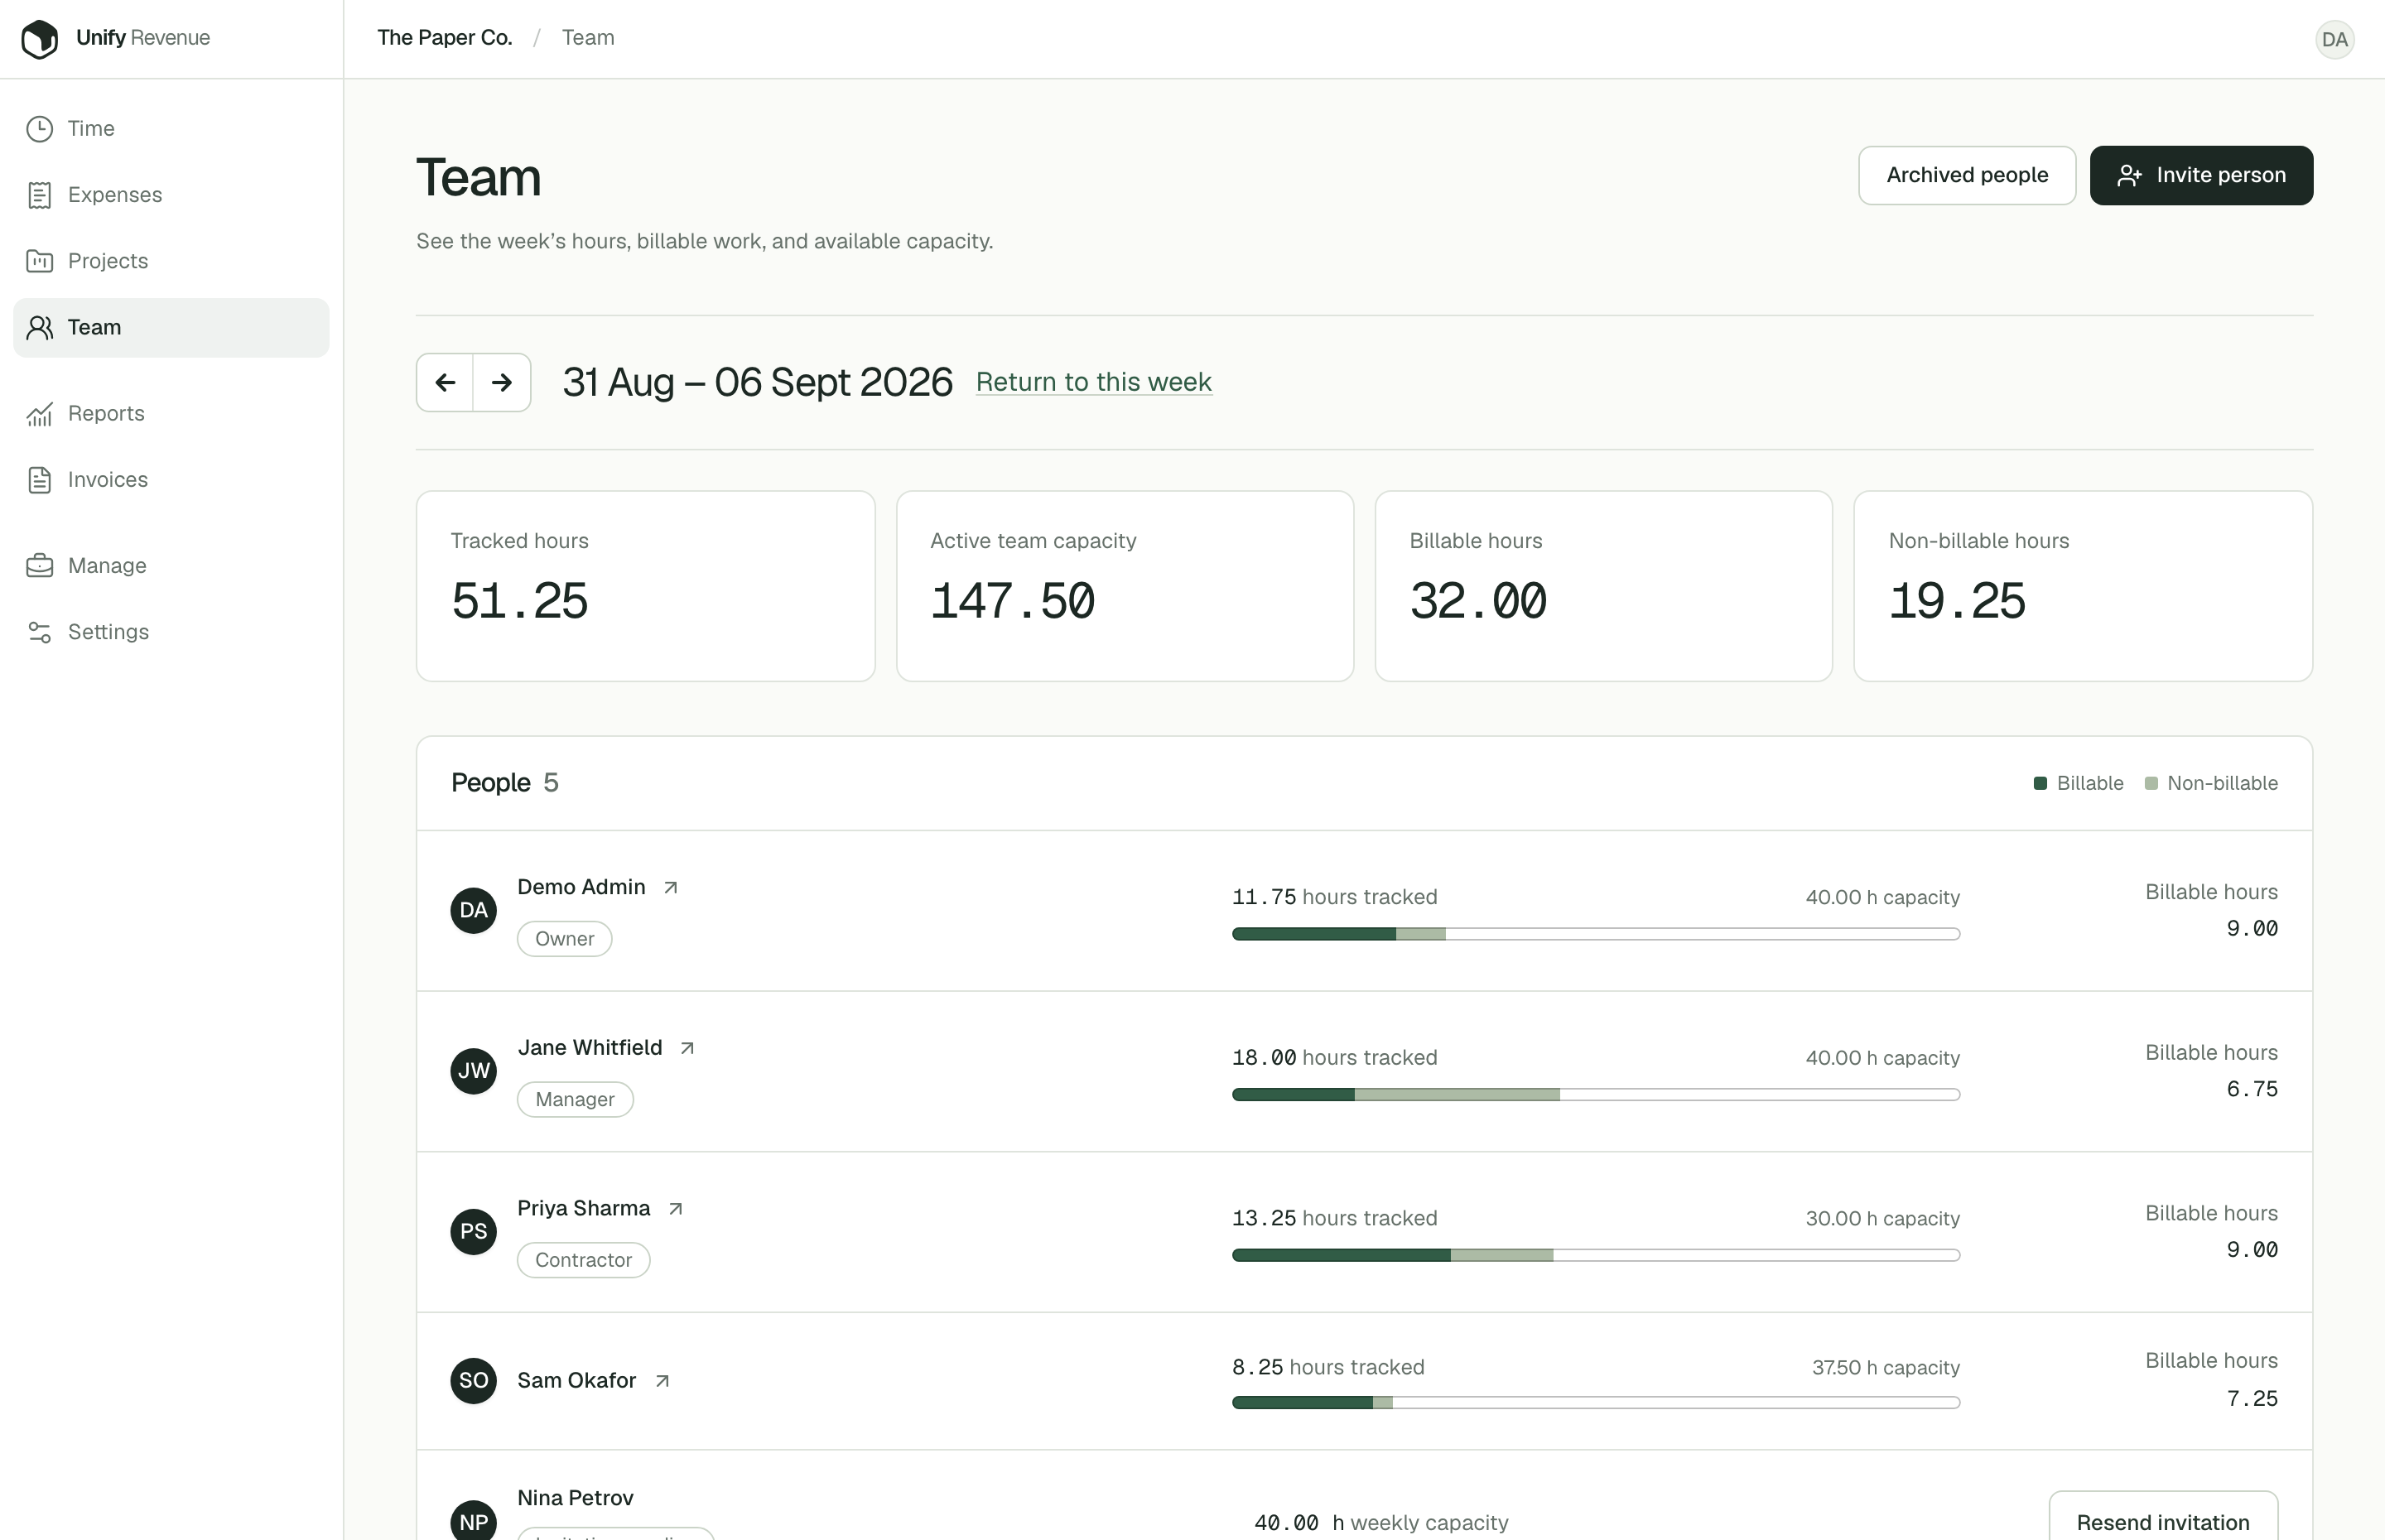
Task: Click the Owner role badge
Action: click(564, 939)
